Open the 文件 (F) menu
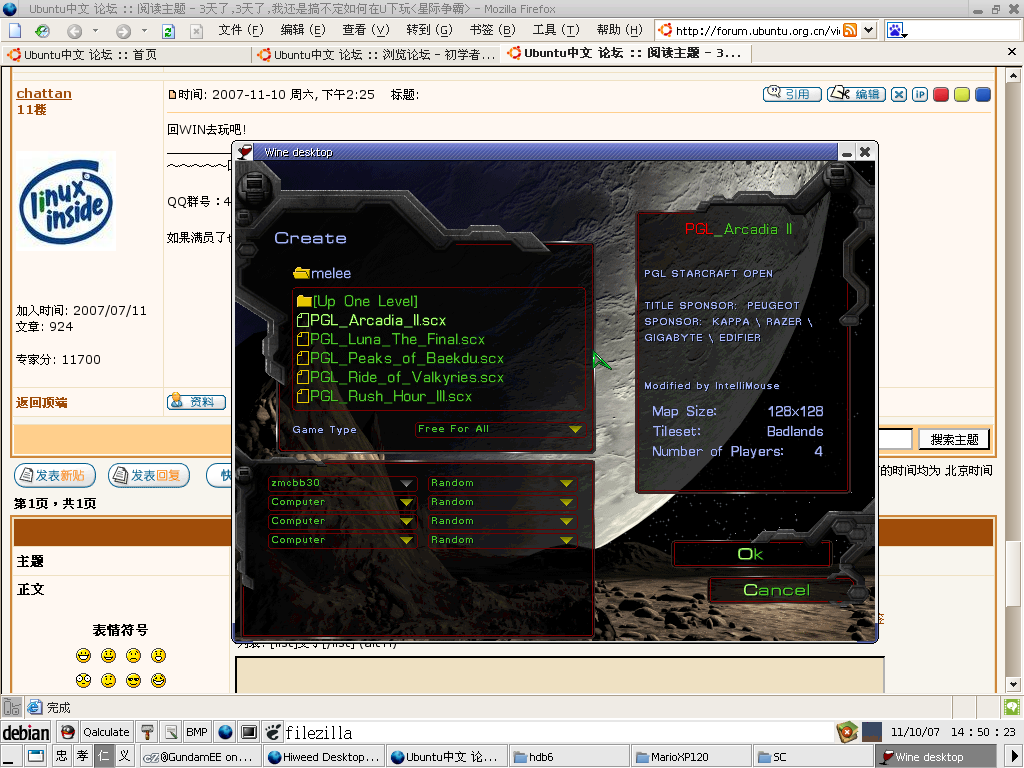 [x=240, y=30]
